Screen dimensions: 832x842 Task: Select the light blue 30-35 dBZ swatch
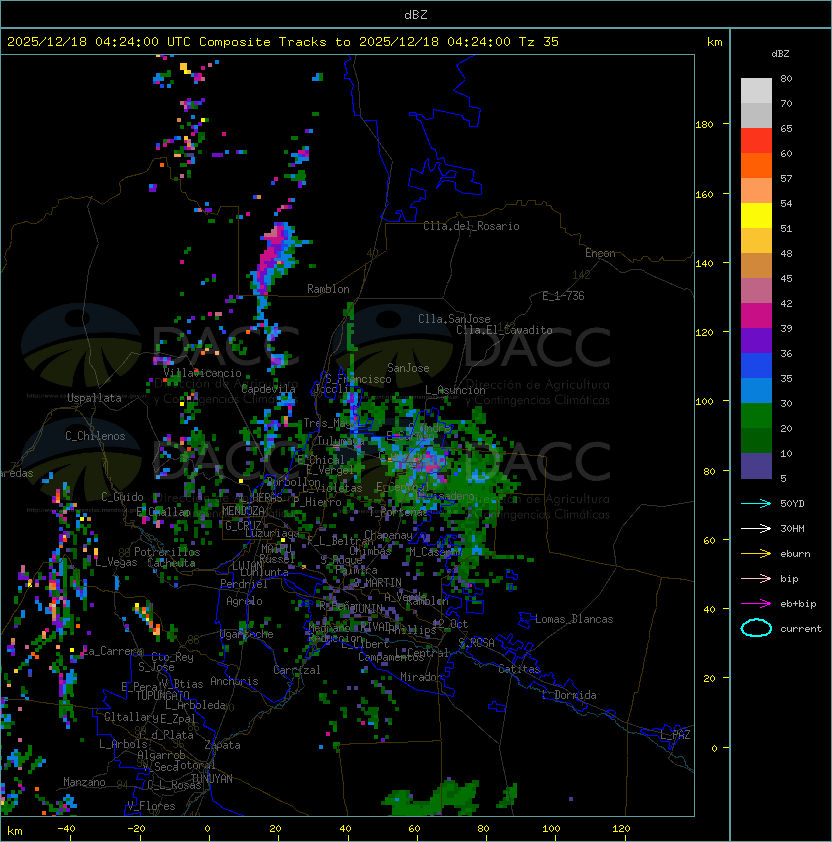pos(756,390)
